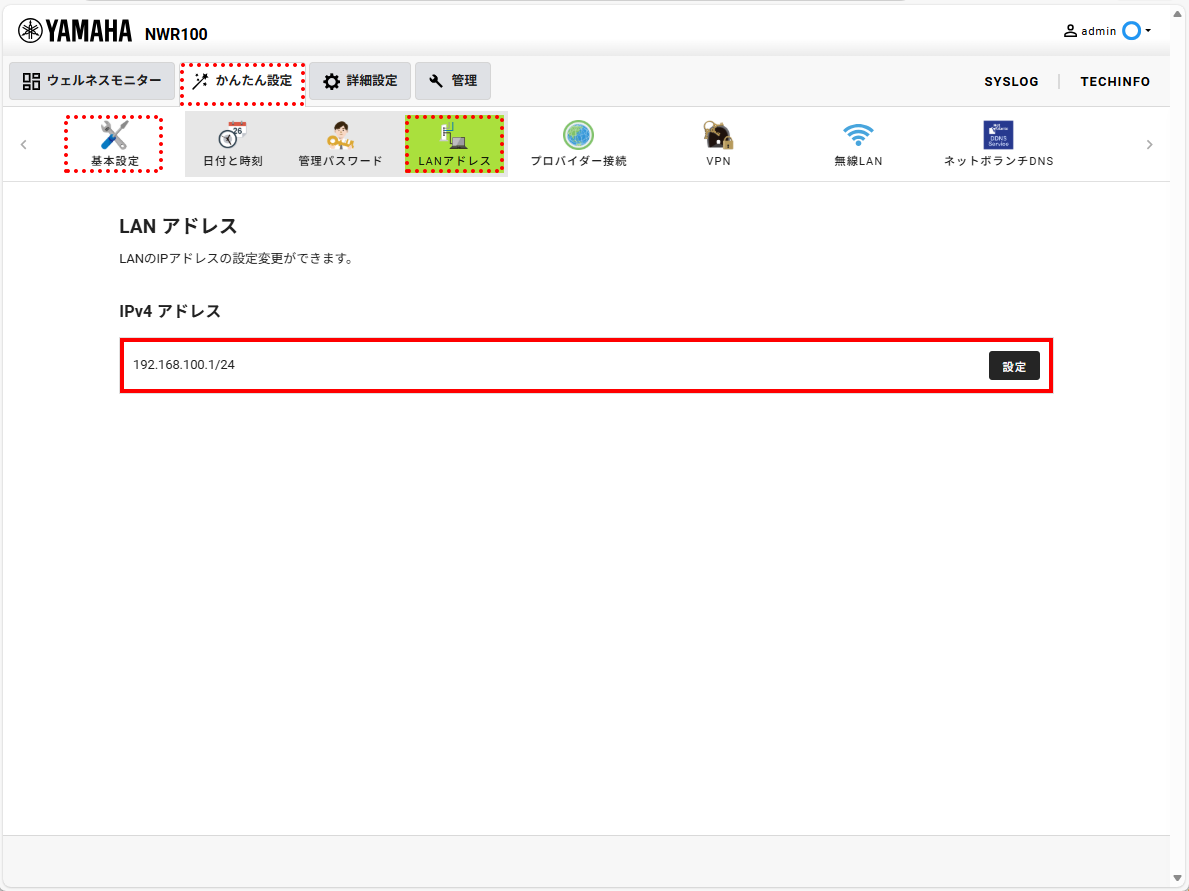The width and height of the screenshot is (1189, 891).
Task: Open 管理パスワード key icon
Action: pos(340,135)
